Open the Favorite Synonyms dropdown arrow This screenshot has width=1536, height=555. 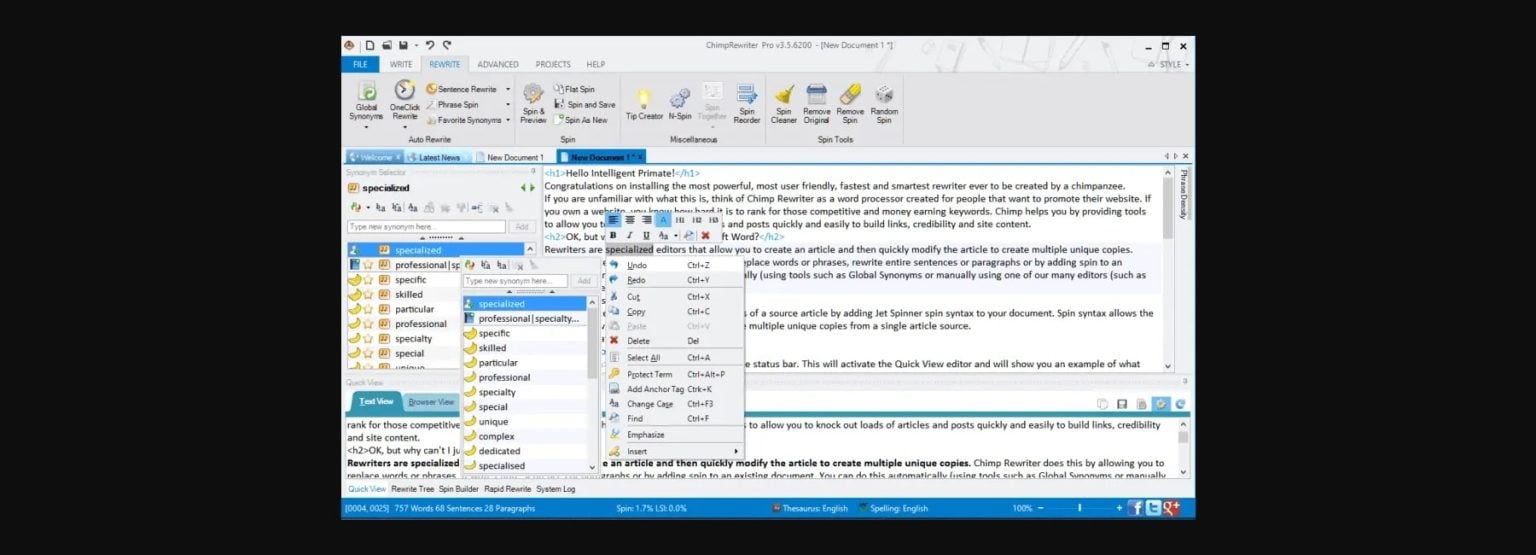coord(507,120)
